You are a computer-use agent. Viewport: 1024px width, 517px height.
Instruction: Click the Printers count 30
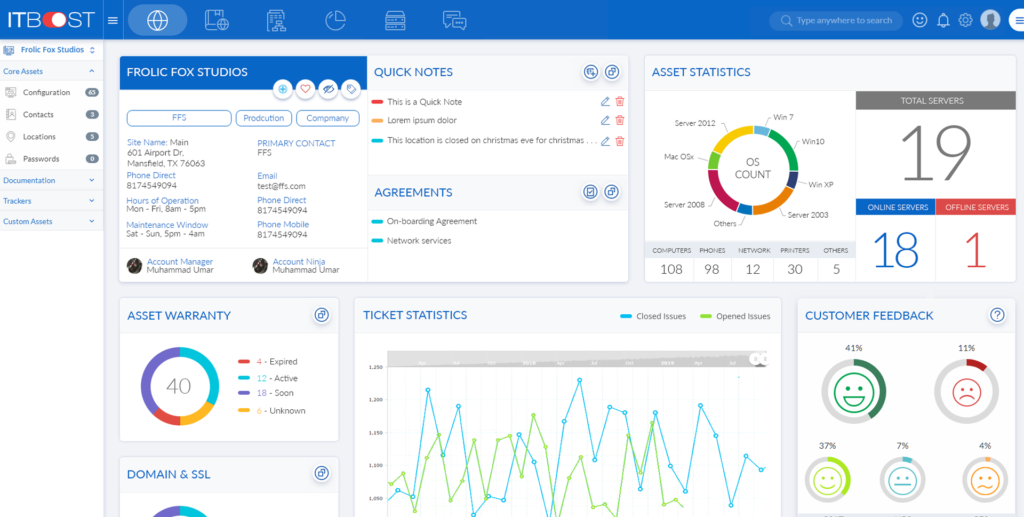coord(795,269)
